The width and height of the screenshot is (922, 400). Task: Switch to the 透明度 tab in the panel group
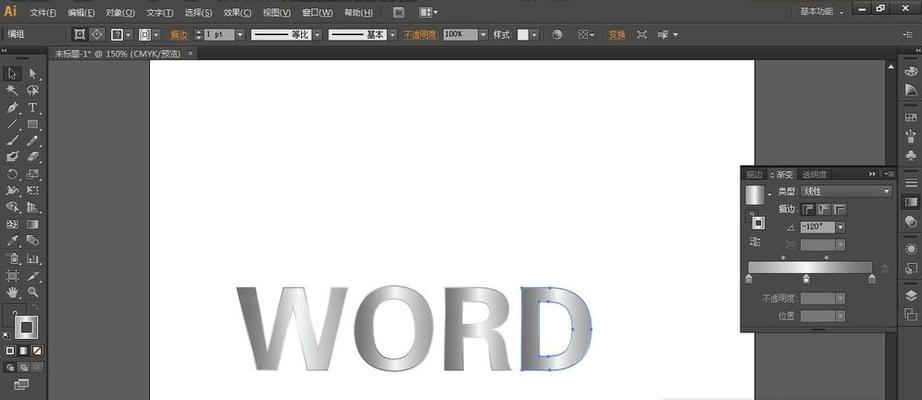814,174
